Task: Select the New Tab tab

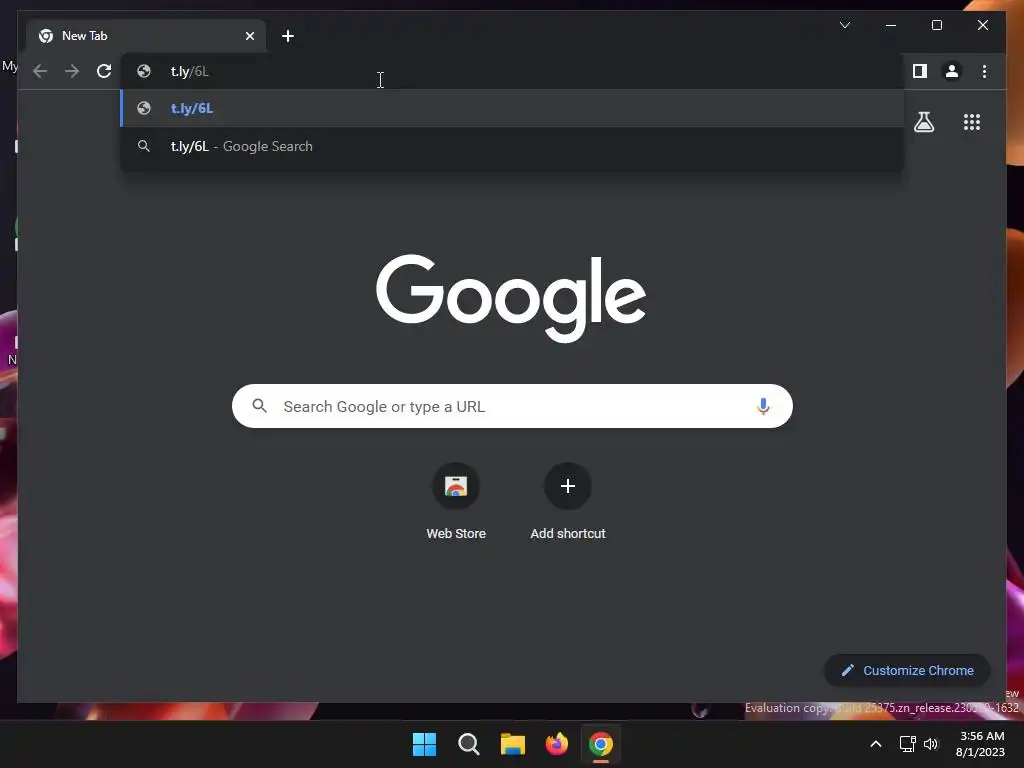Action: pyautogui.click(x=145, y=36)
